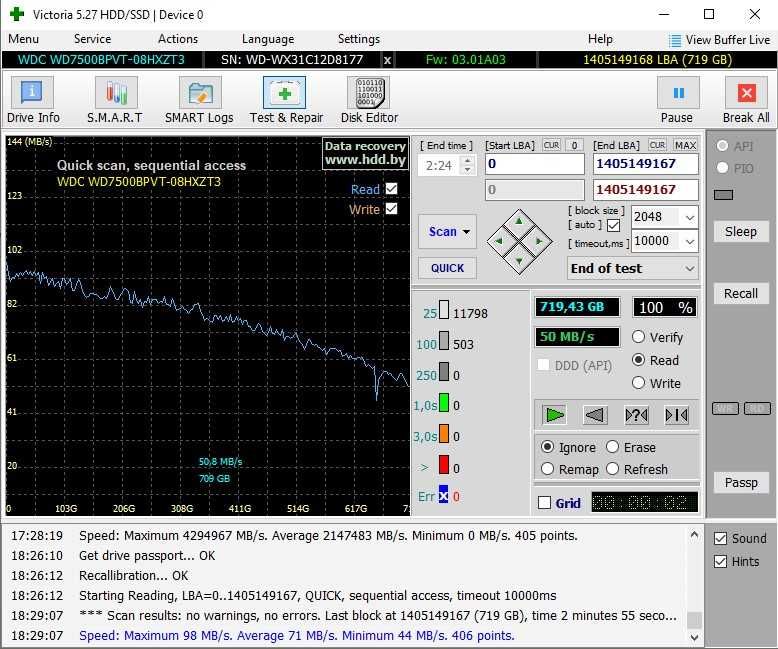The image size is (778, 649).
Task: Click the End LBA input field
Action: click(x=646, y=164)
